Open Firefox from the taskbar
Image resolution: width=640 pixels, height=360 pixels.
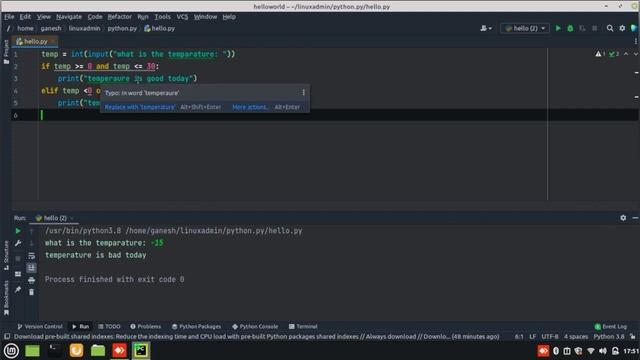[x=76, y=351]
